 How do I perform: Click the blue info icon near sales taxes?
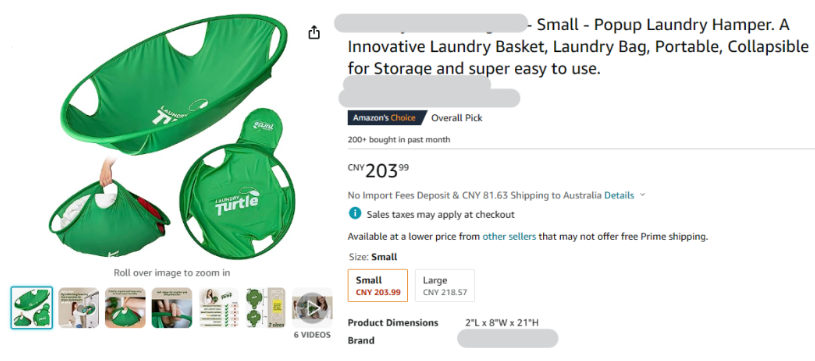(x=354, y=213)
